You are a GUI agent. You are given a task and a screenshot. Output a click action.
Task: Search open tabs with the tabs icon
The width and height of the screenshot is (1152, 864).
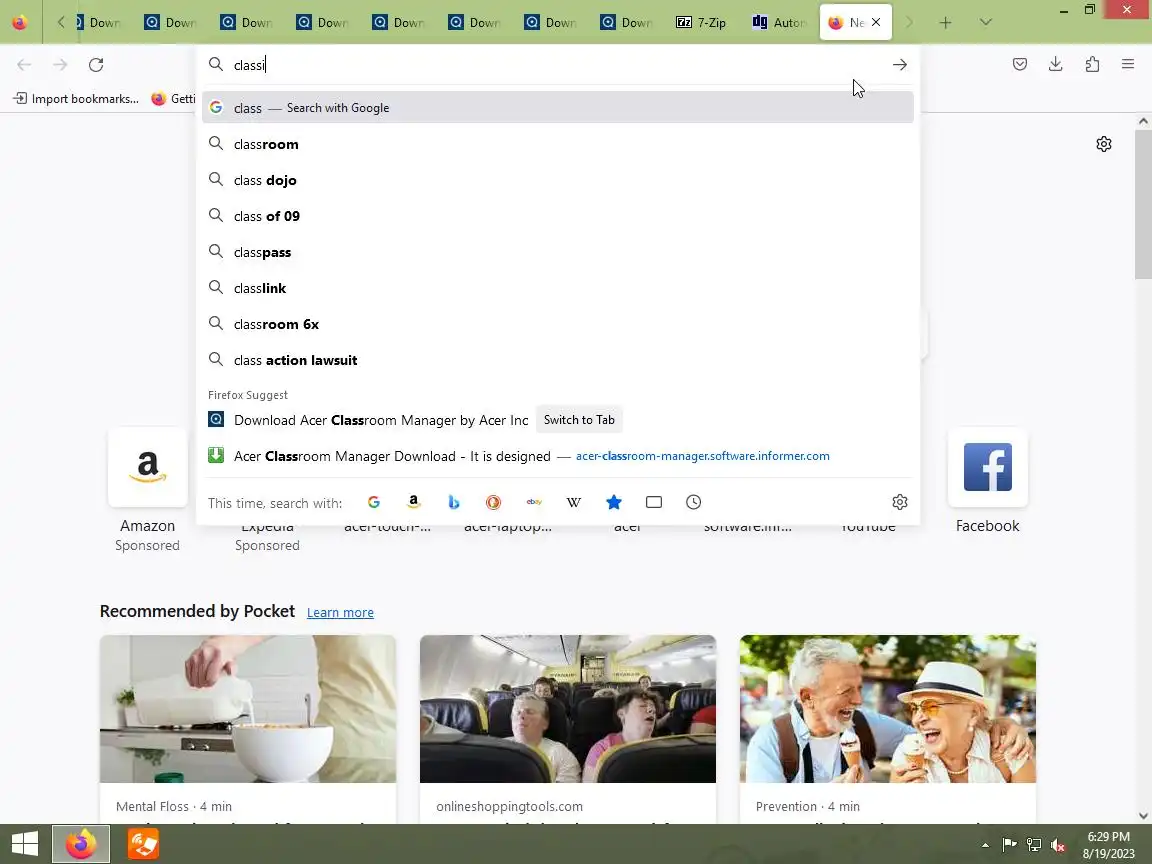click(x=654, y=503)
